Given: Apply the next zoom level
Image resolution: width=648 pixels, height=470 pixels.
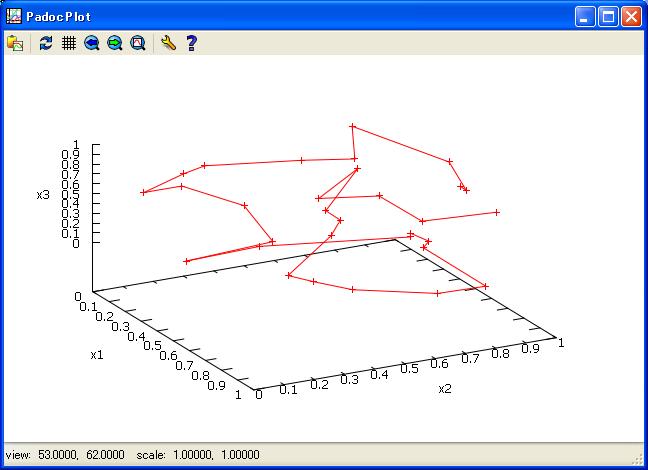Looking at the screenshot, I should tap(115, 43).
